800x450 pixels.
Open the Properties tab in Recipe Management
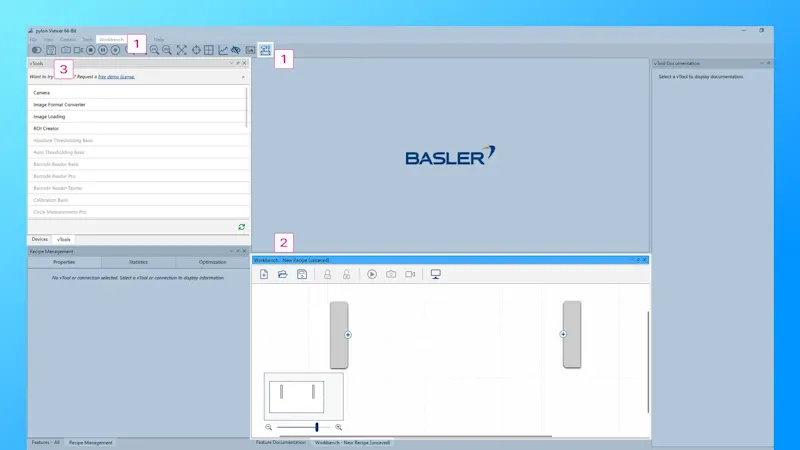point(64,262)
